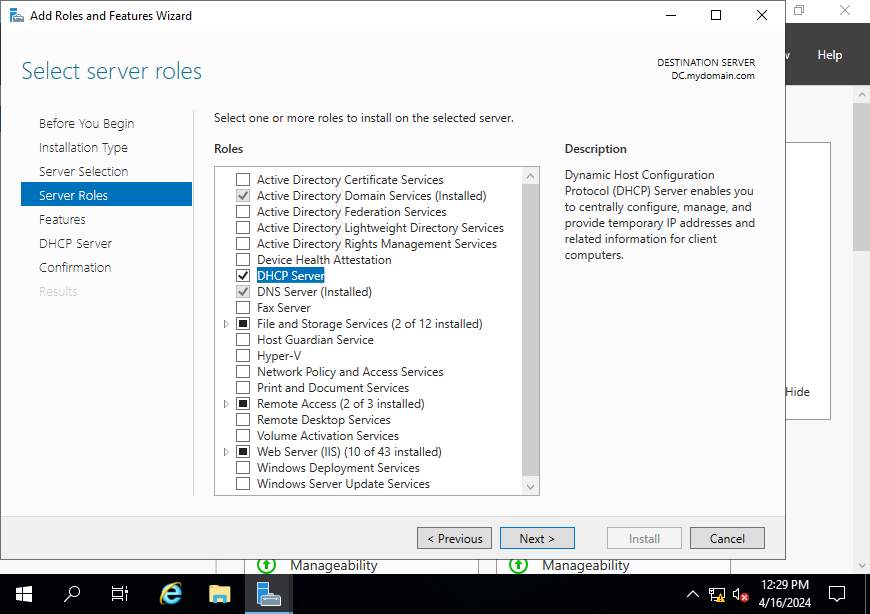Check Print and Document Services
The image size is (870, 614).
click(x=243, y=388)
